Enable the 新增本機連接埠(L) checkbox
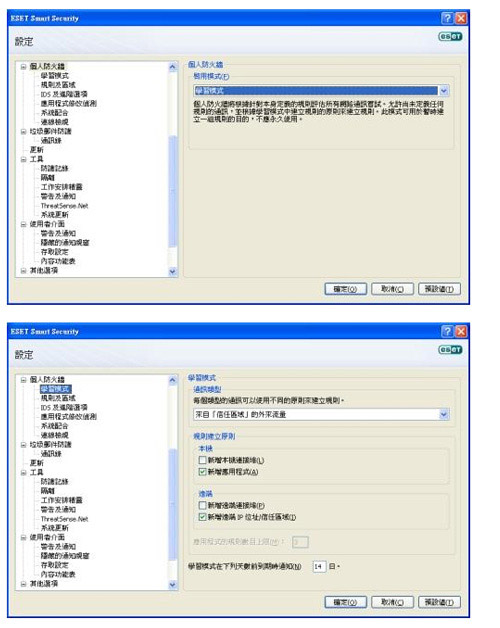This screenshot has width=500, height=628. 203,460
